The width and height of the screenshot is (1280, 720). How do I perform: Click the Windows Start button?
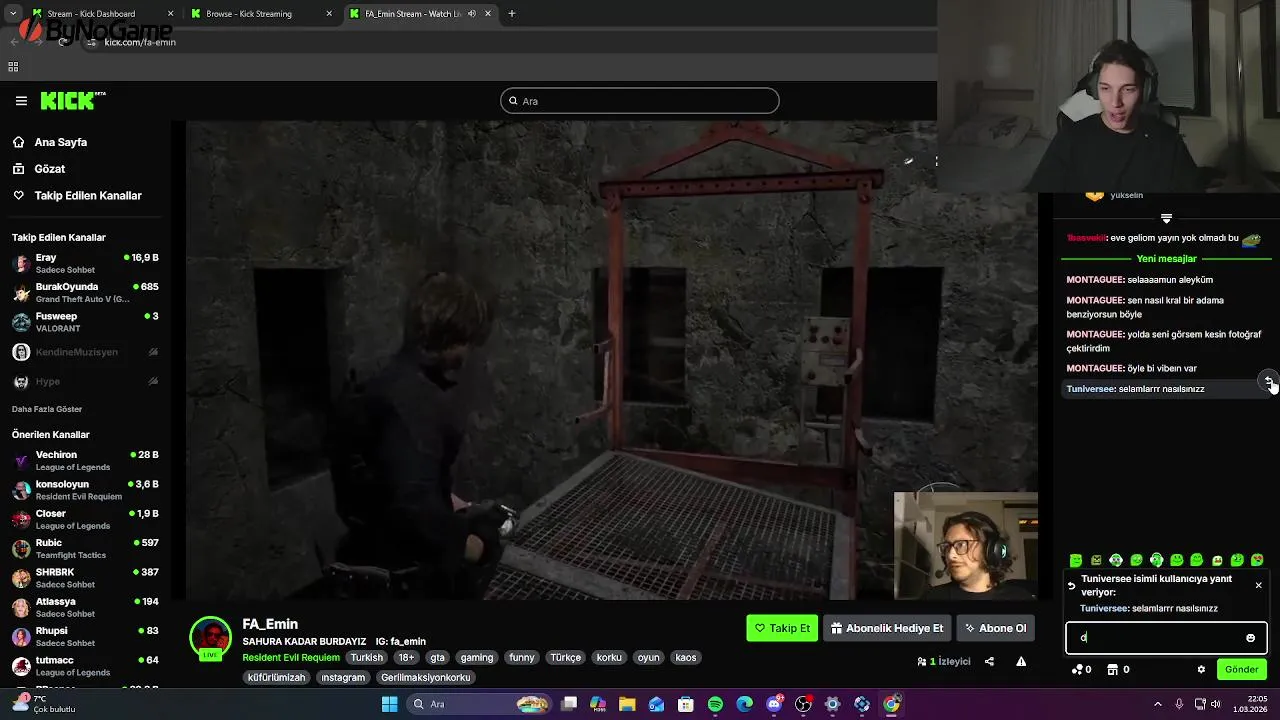[389, 704]
